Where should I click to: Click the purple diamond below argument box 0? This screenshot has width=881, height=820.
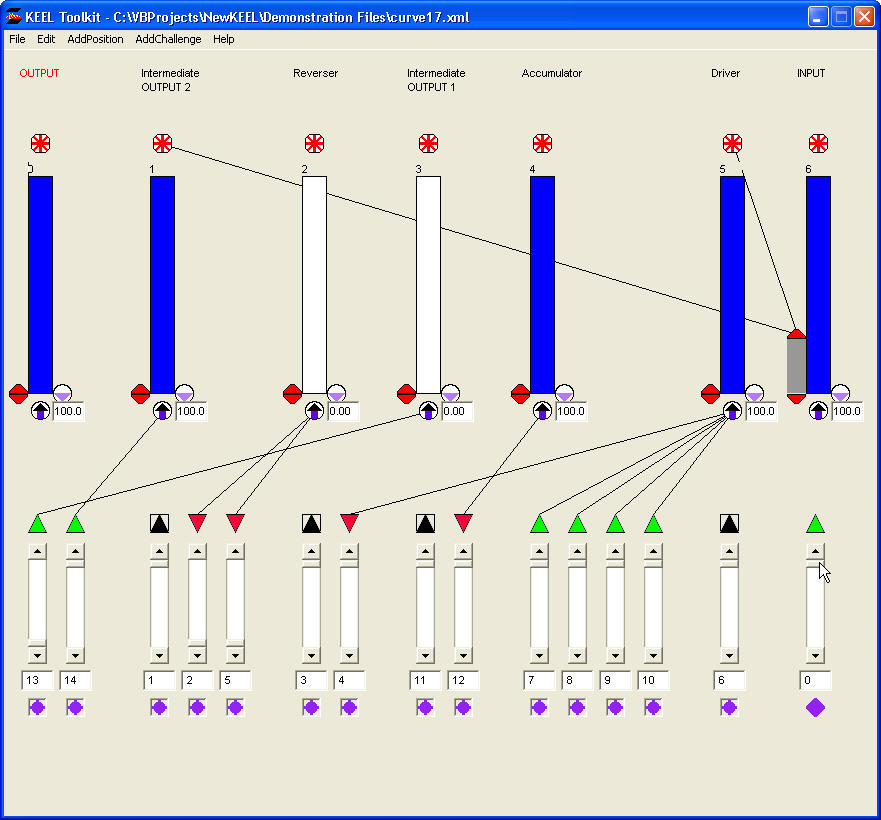pyautogui.click(x=815, y=707)
